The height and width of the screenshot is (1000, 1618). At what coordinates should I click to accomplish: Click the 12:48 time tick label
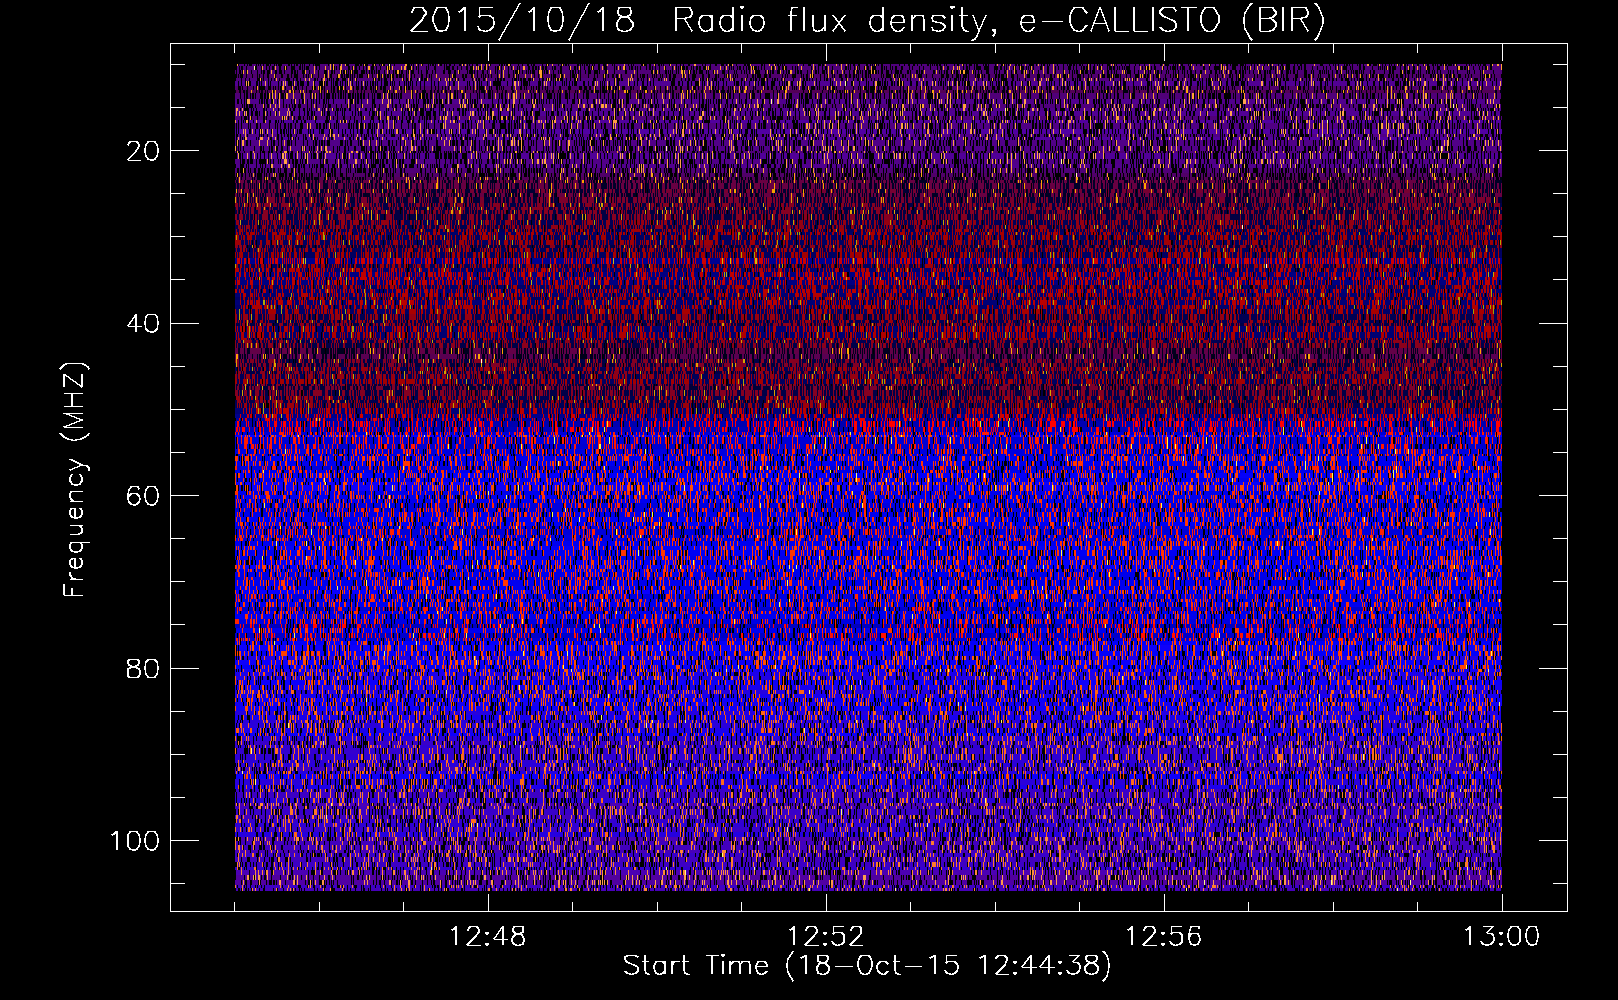click(488, 937)
